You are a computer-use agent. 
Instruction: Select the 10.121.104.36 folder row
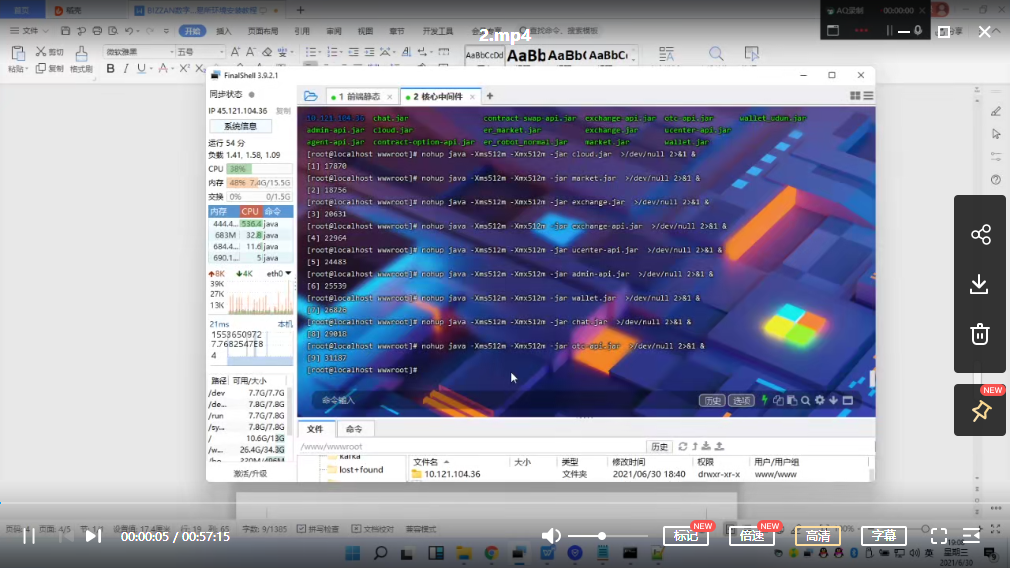pyautogui.click(x=640, y=474)
